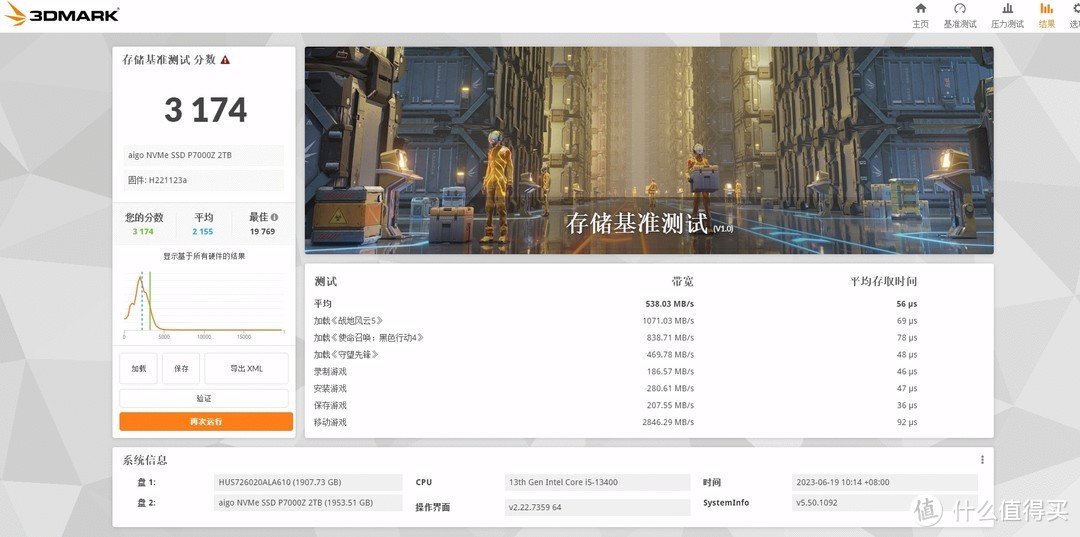Click the info icon next to 最佳
This screenshot has height=537, width=1080.
[x=274, y=217]
